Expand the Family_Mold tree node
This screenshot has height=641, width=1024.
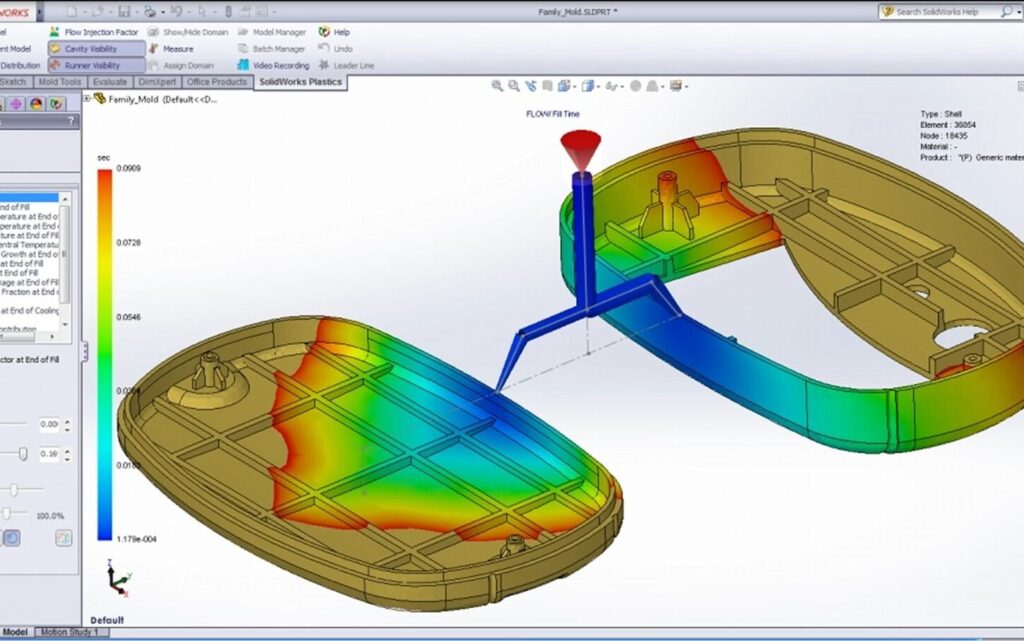87,99
